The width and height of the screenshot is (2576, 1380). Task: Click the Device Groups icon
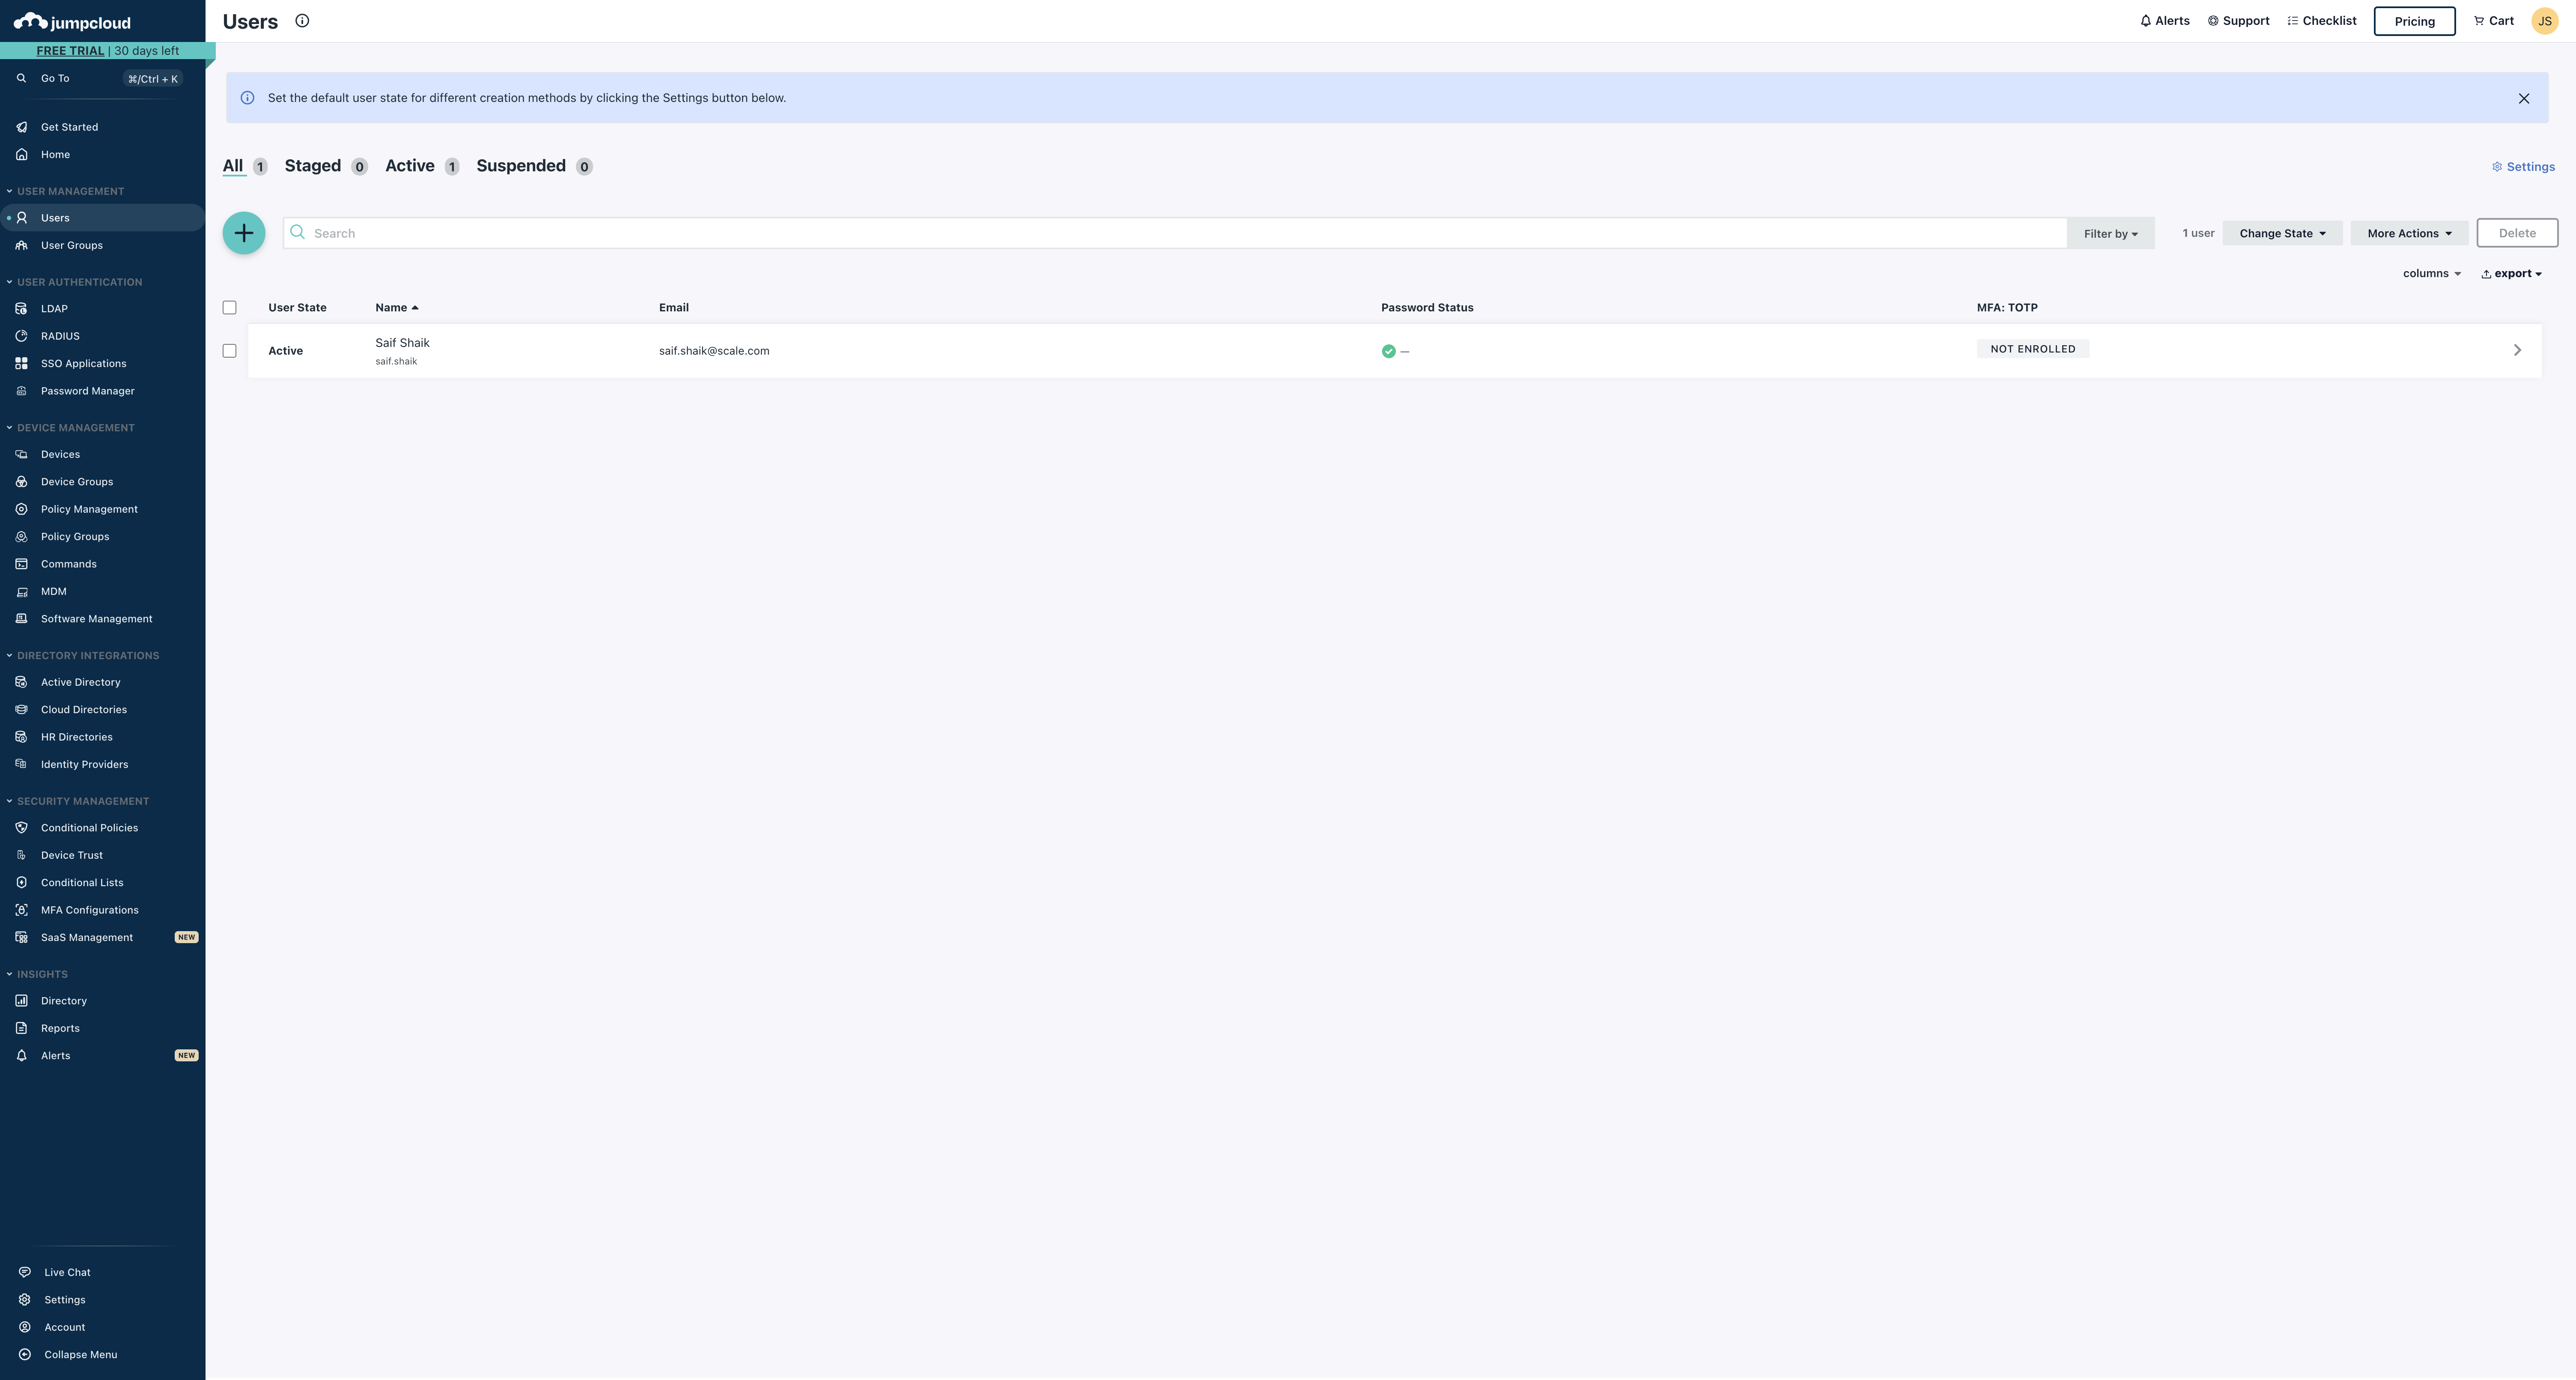(x=21, y=482)
